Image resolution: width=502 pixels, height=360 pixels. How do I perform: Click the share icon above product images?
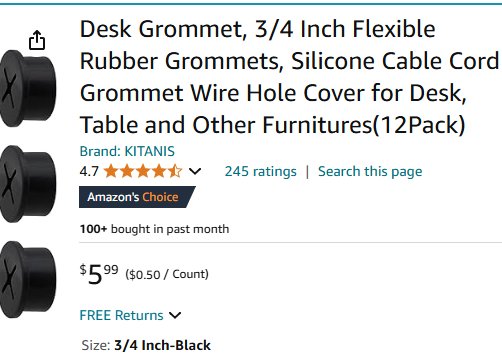(x=37, y=40)
